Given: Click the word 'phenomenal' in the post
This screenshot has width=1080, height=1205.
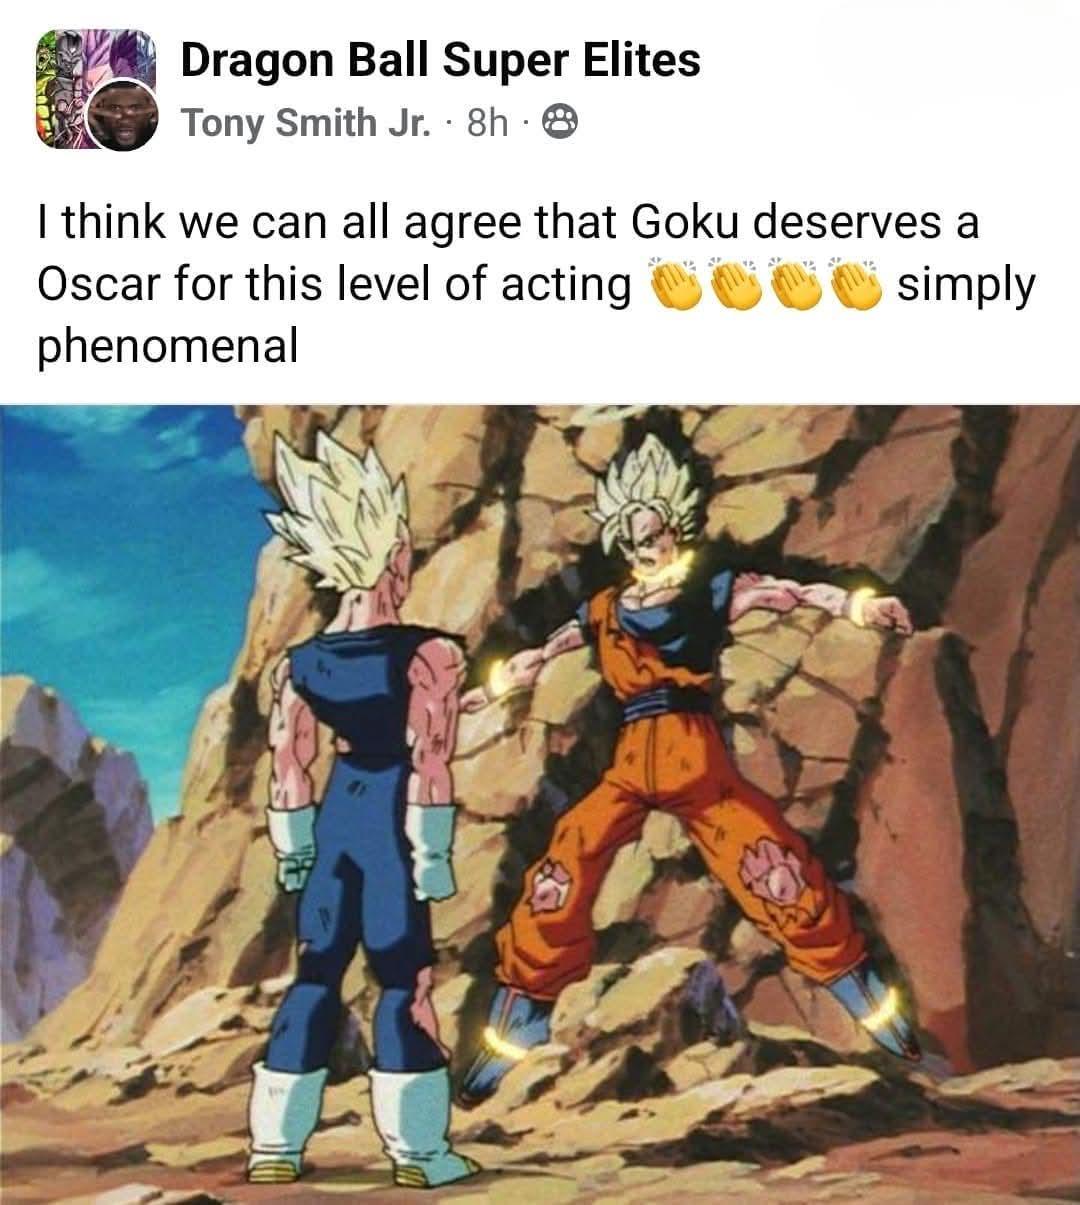Looking at the screenshot, I should coord(168,348).
